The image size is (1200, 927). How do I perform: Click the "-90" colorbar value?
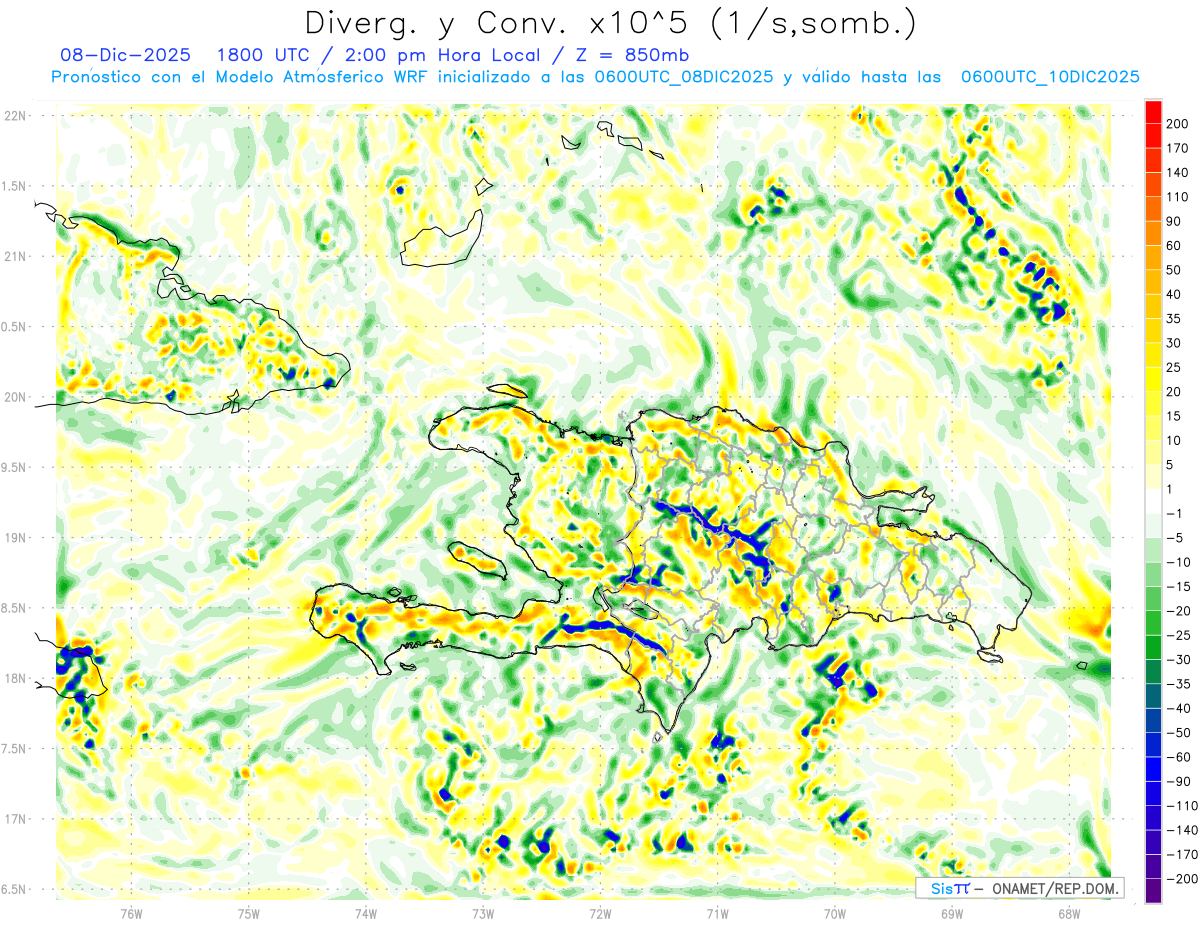coord(1180,782)
